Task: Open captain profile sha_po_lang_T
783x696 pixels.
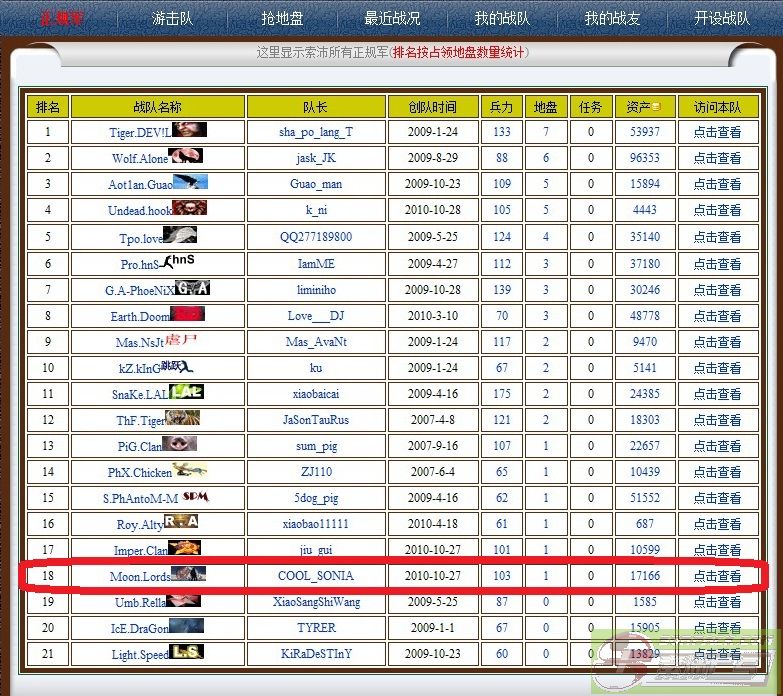Action: click(x=316, y=132)
